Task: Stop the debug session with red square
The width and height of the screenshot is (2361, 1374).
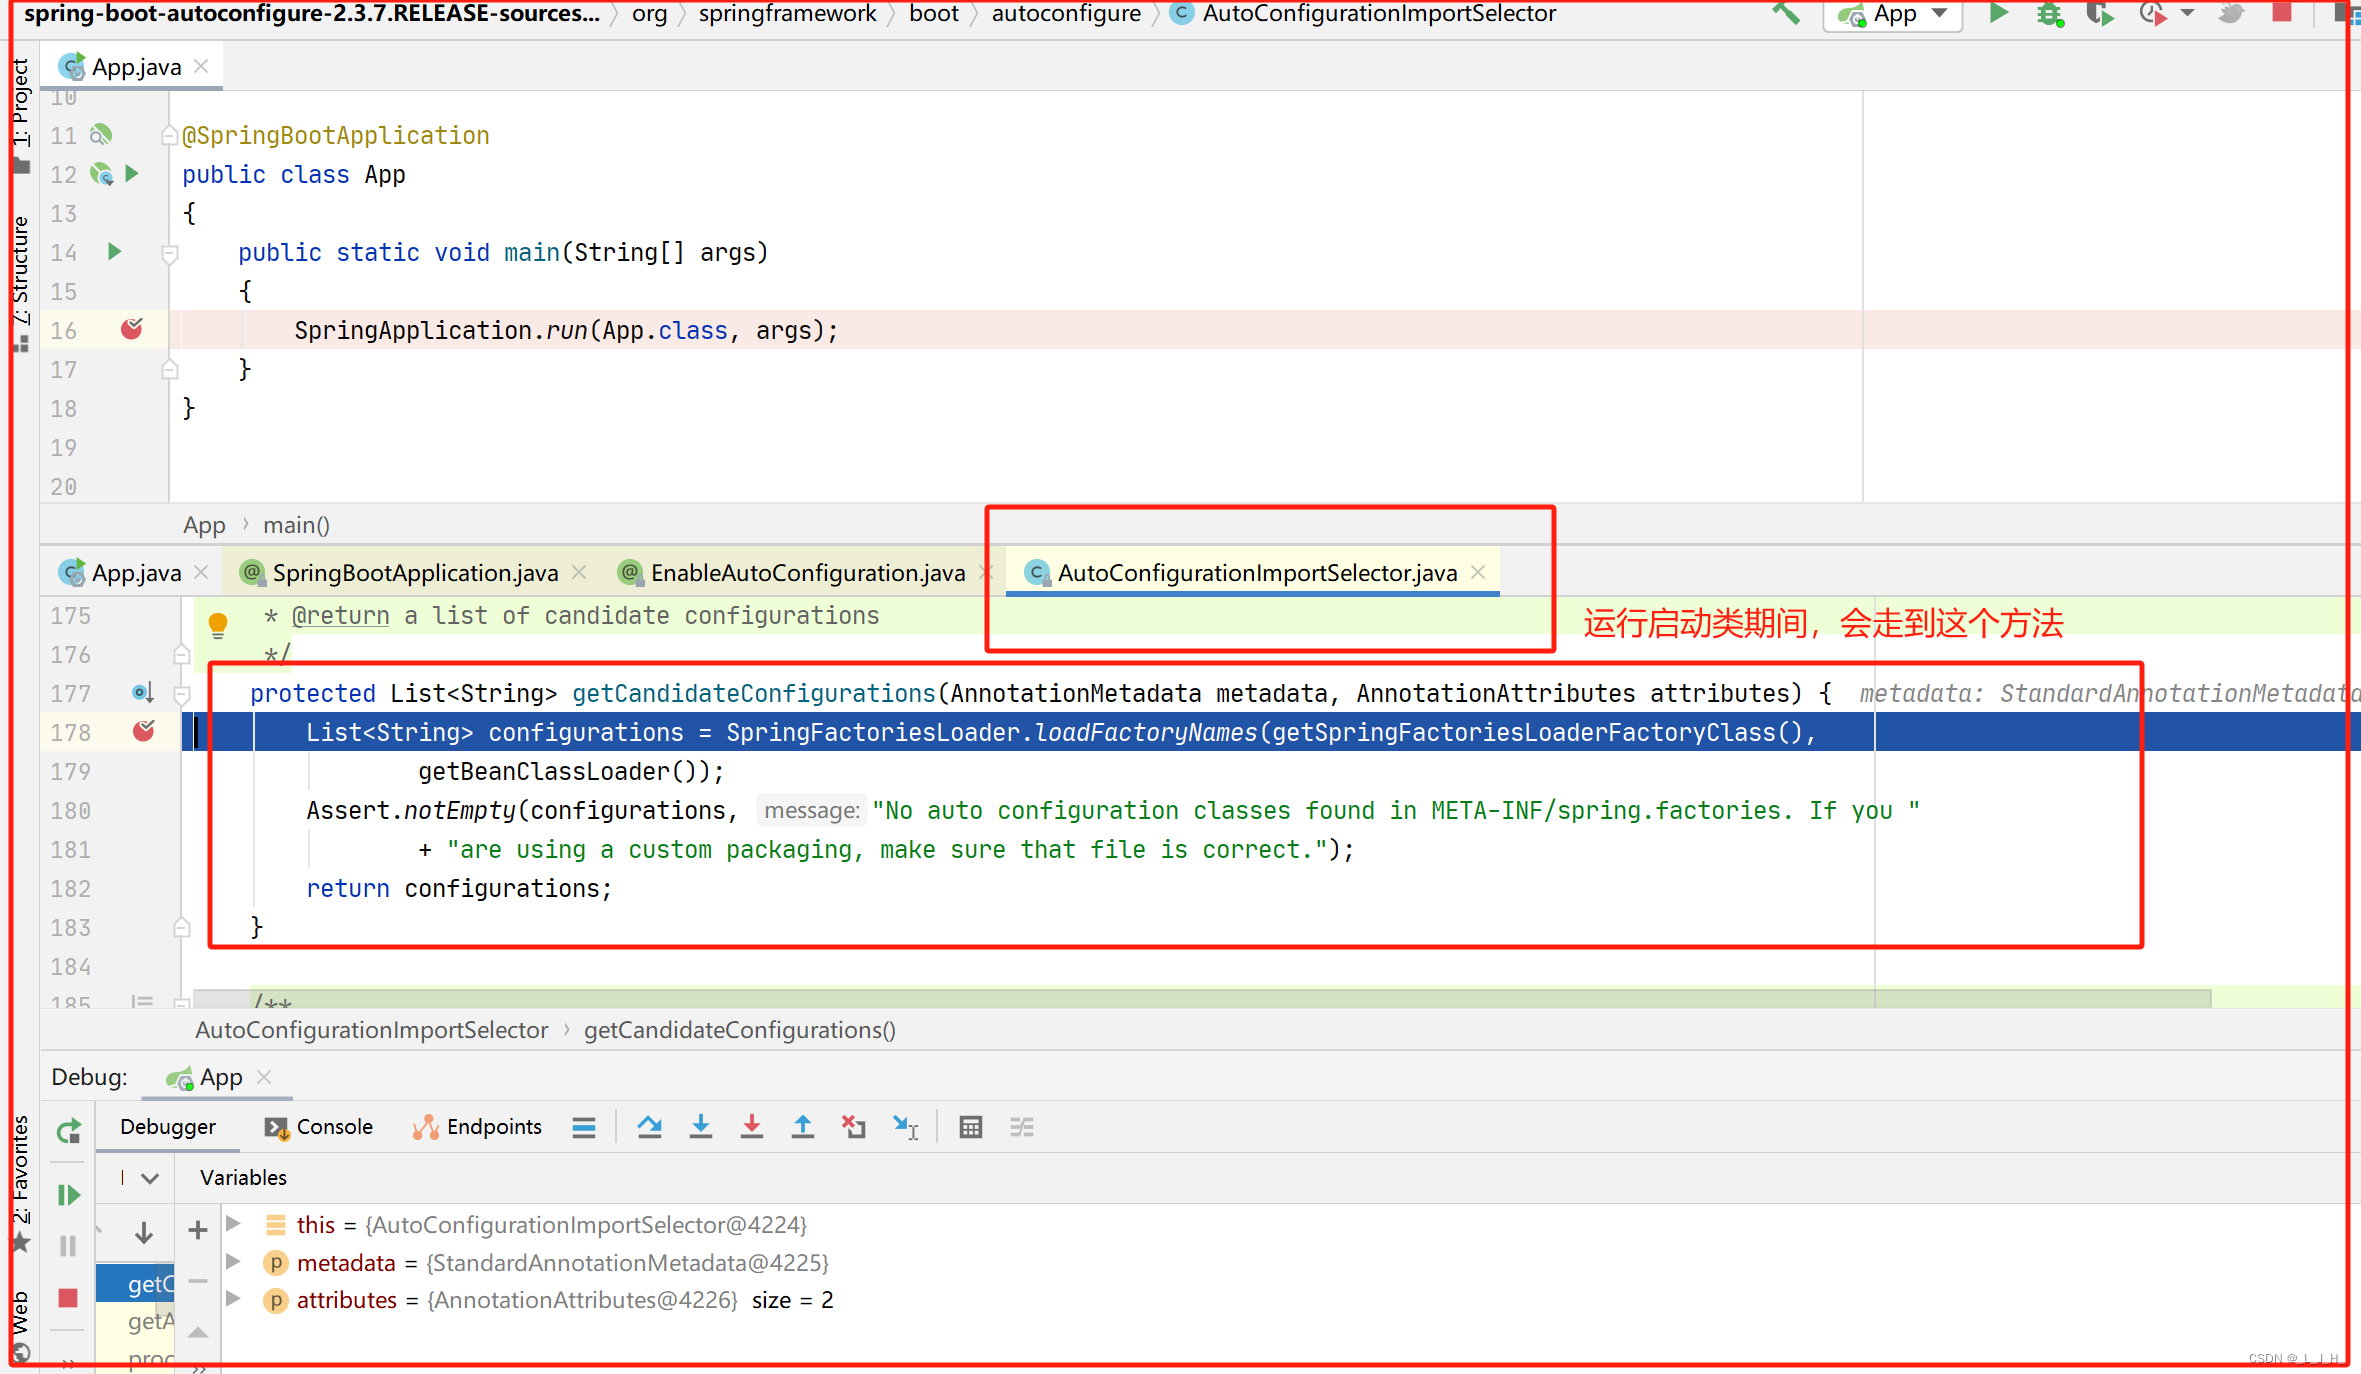Action: coord(68,1298)
